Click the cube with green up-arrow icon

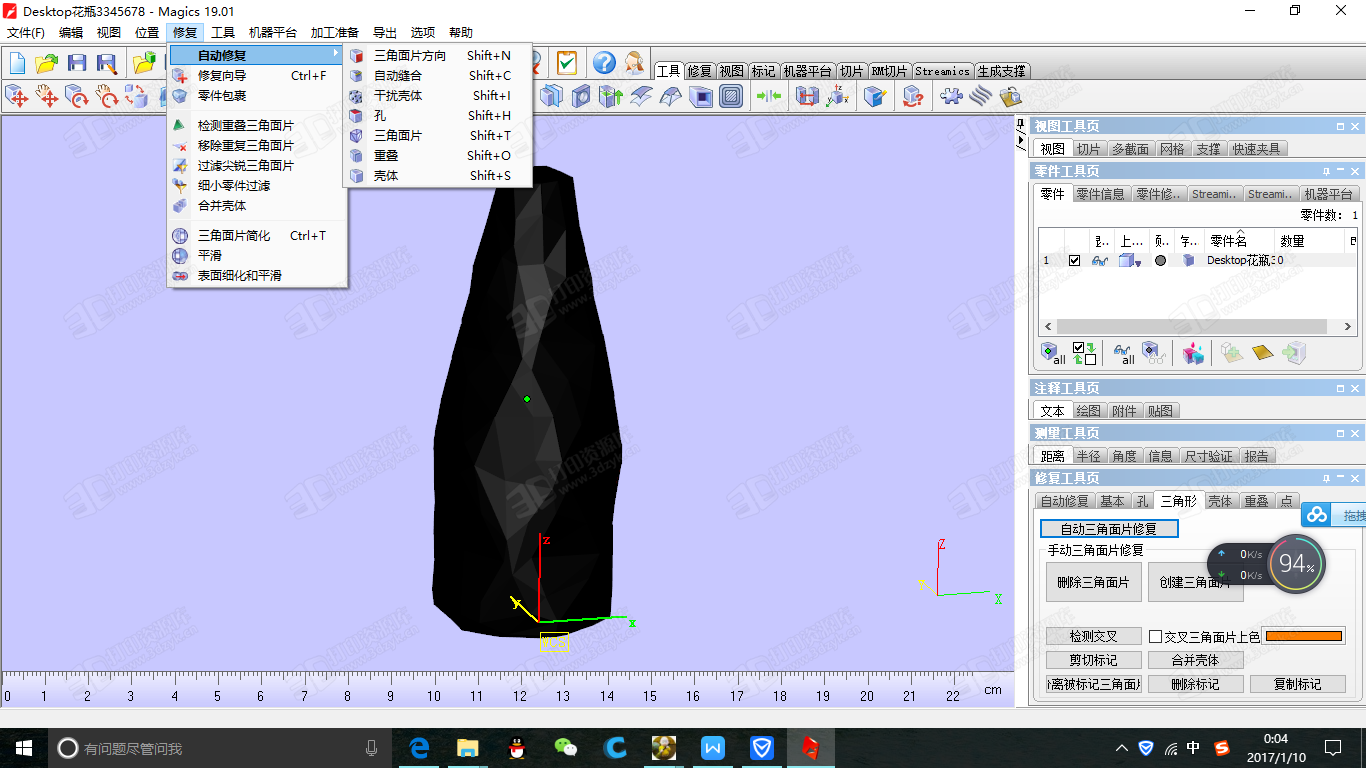[611, 96]
